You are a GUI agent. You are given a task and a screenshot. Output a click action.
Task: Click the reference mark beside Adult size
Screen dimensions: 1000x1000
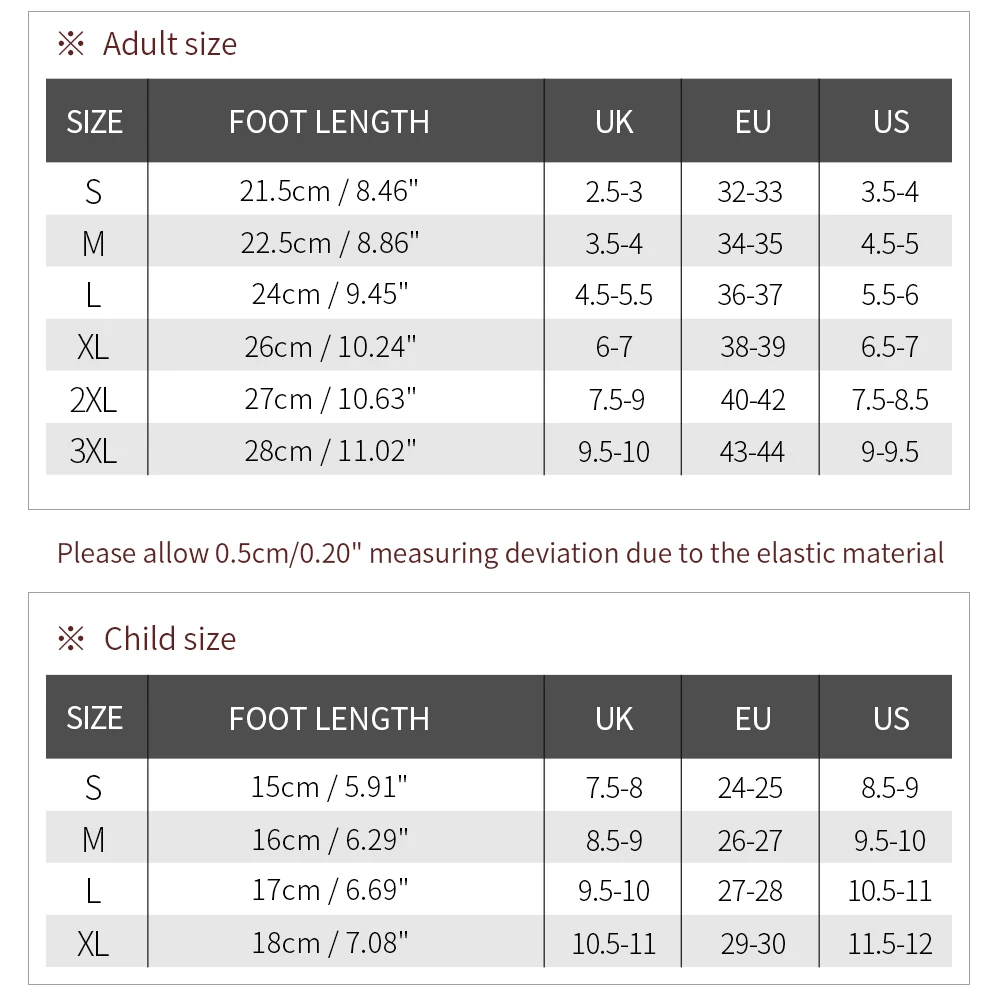(71, 45)
